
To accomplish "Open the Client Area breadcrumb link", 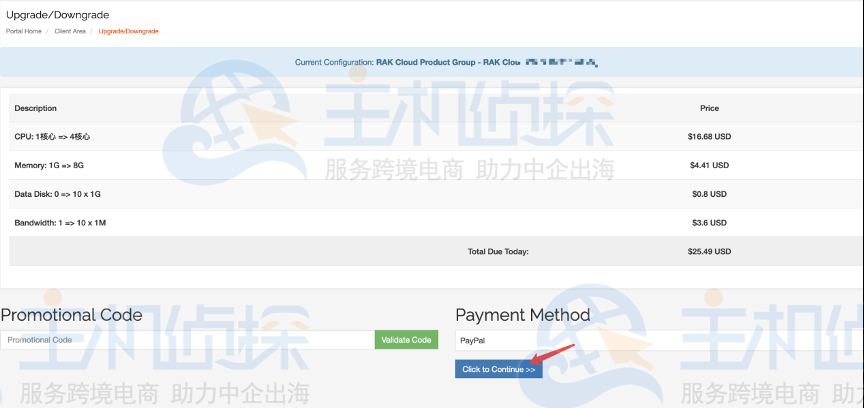I will coord(70,31).
